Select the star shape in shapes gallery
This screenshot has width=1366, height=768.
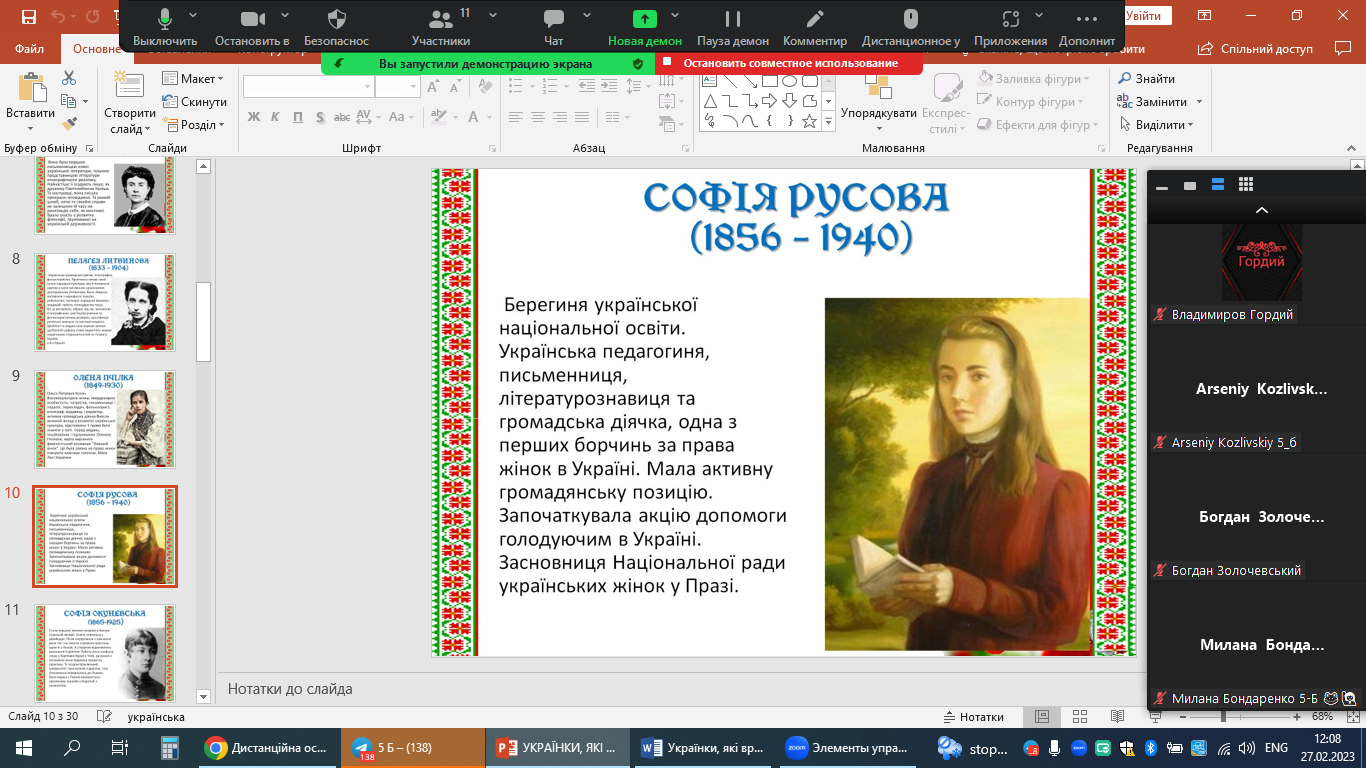pyautogui.click(x=809, y=121)
